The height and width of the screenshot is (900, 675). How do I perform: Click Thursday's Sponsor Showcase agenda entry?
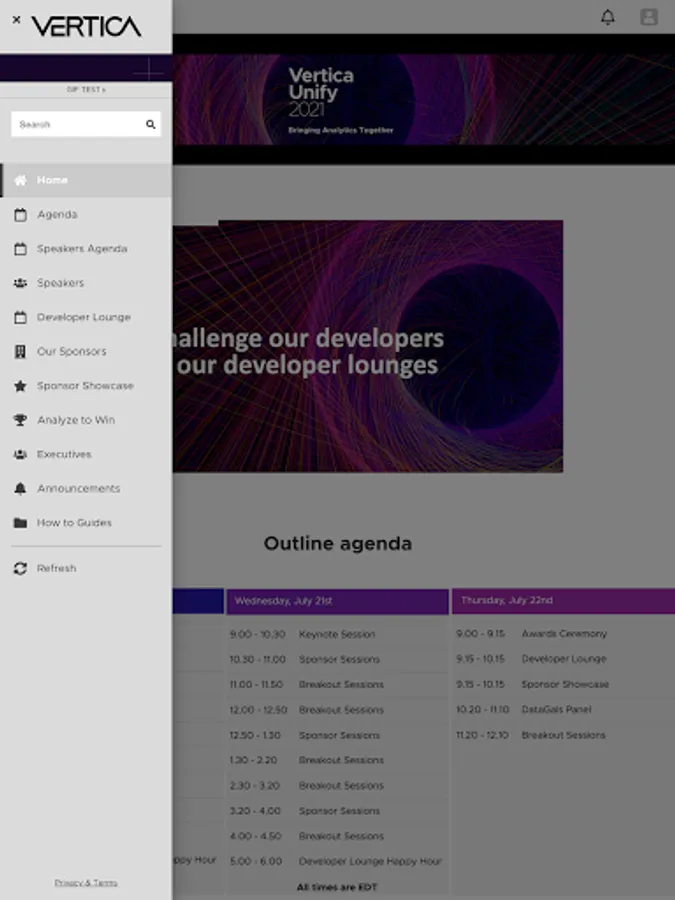pos(565,684)
